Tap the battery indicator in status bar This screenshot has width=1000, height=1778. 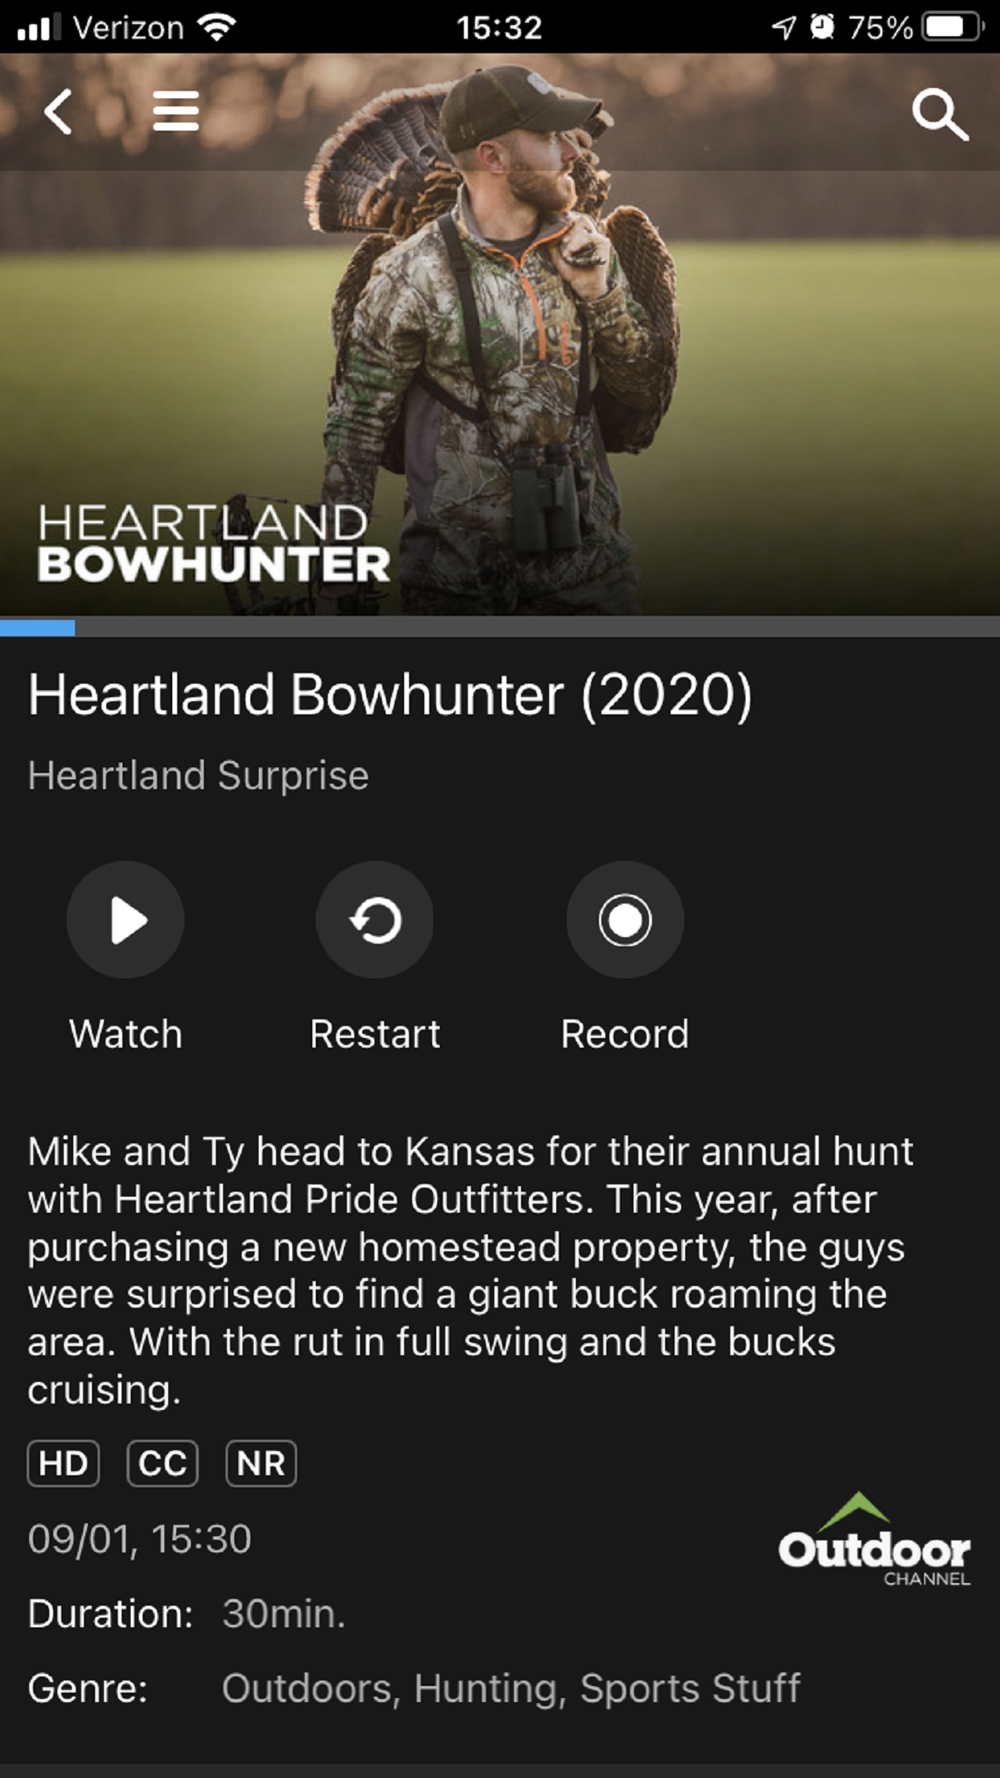point(953,27)
